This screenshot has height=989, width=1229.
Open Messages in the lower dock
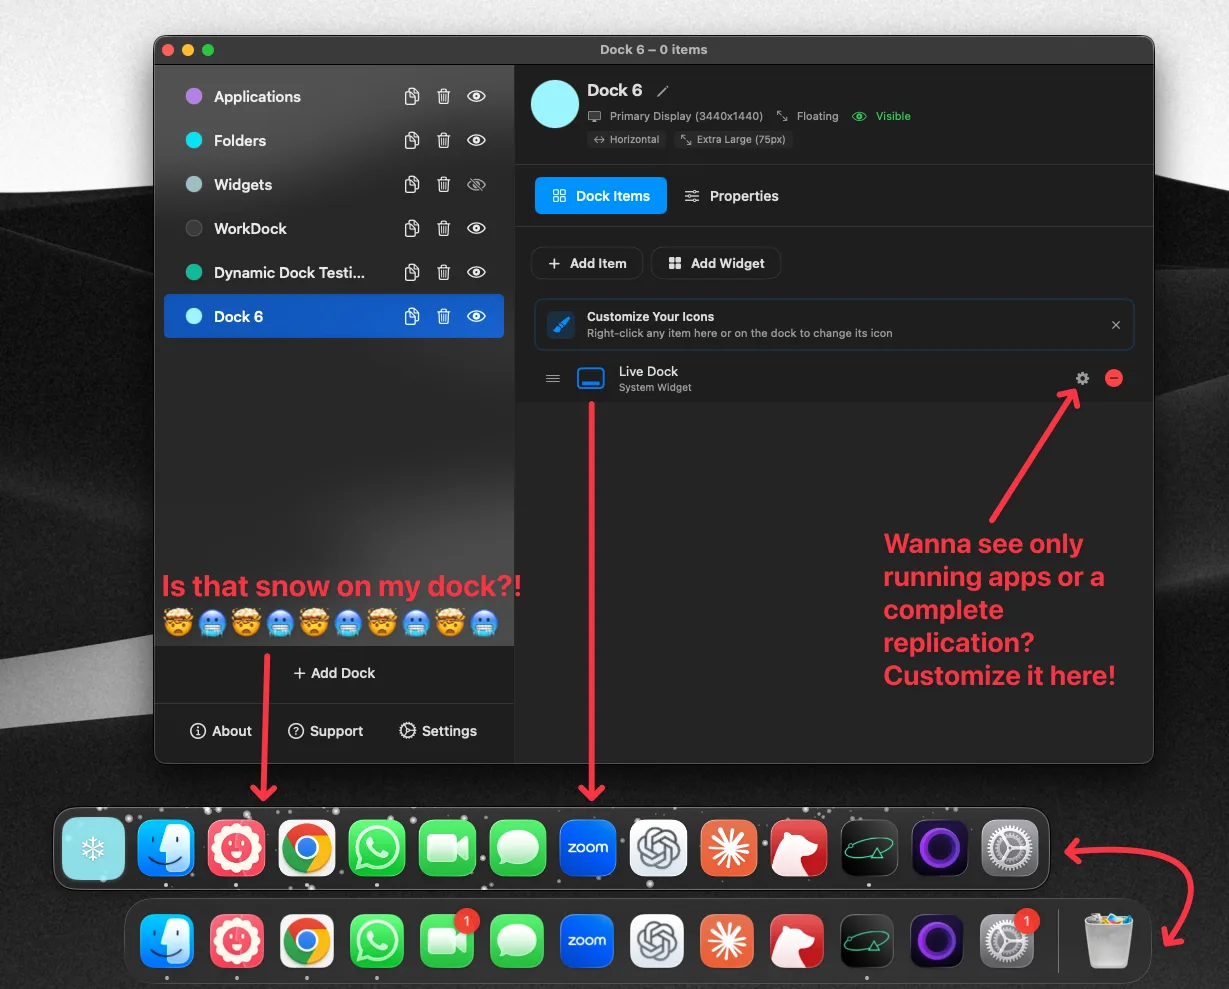tap(517, 941)
